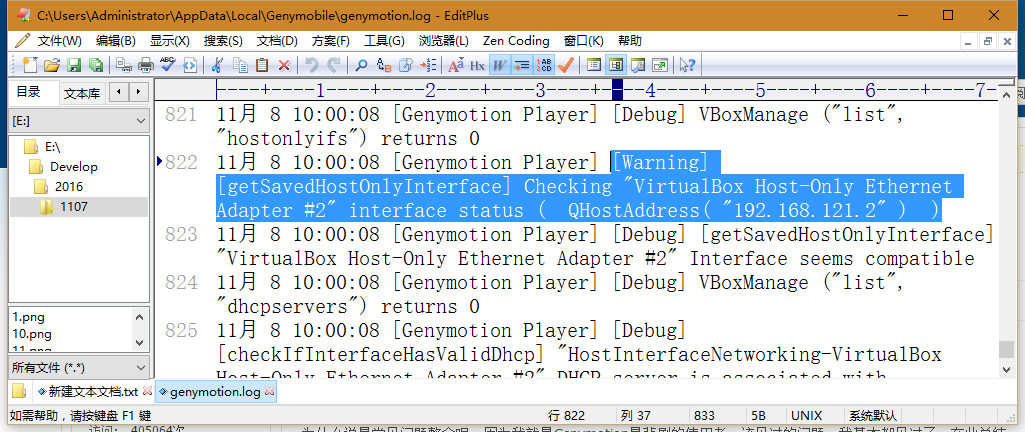Viewport: 1025px width, 432px height.
Task: Open the Replace dialog icon
Action: [384, 65]
